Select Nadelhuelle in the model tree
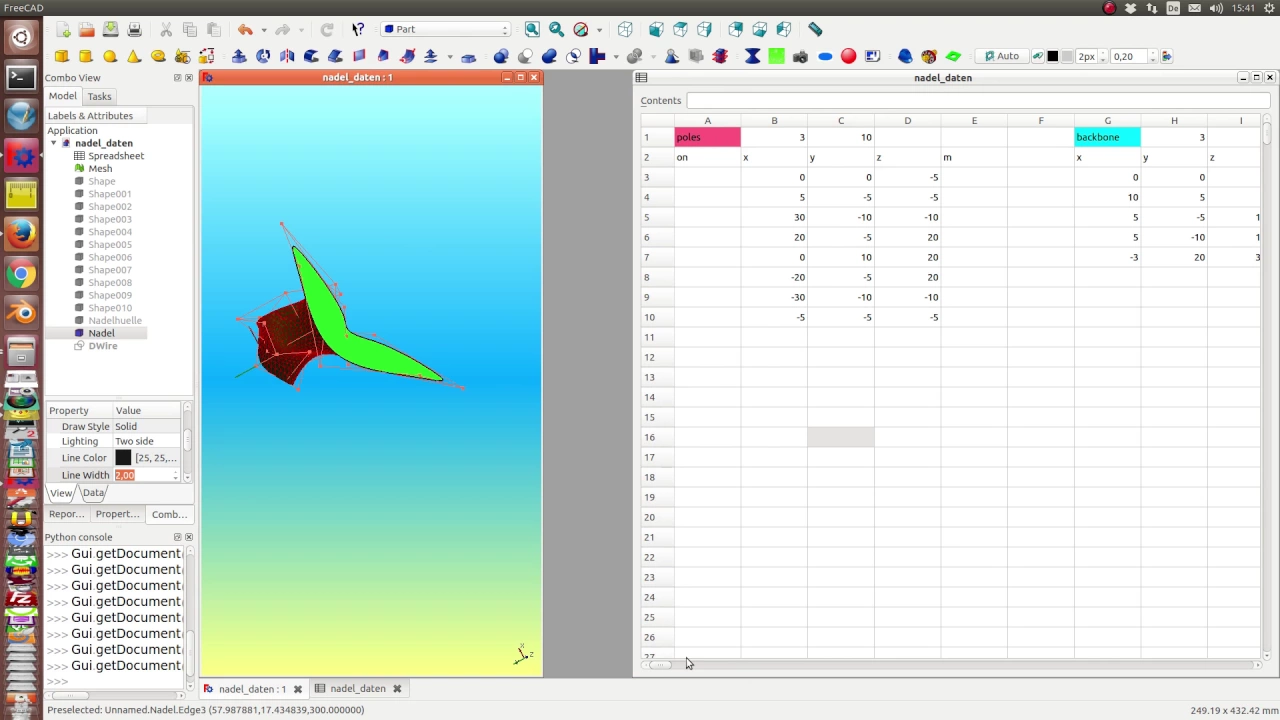The width and height of the screenshot is (1280, 720). [x=114, y=321]
